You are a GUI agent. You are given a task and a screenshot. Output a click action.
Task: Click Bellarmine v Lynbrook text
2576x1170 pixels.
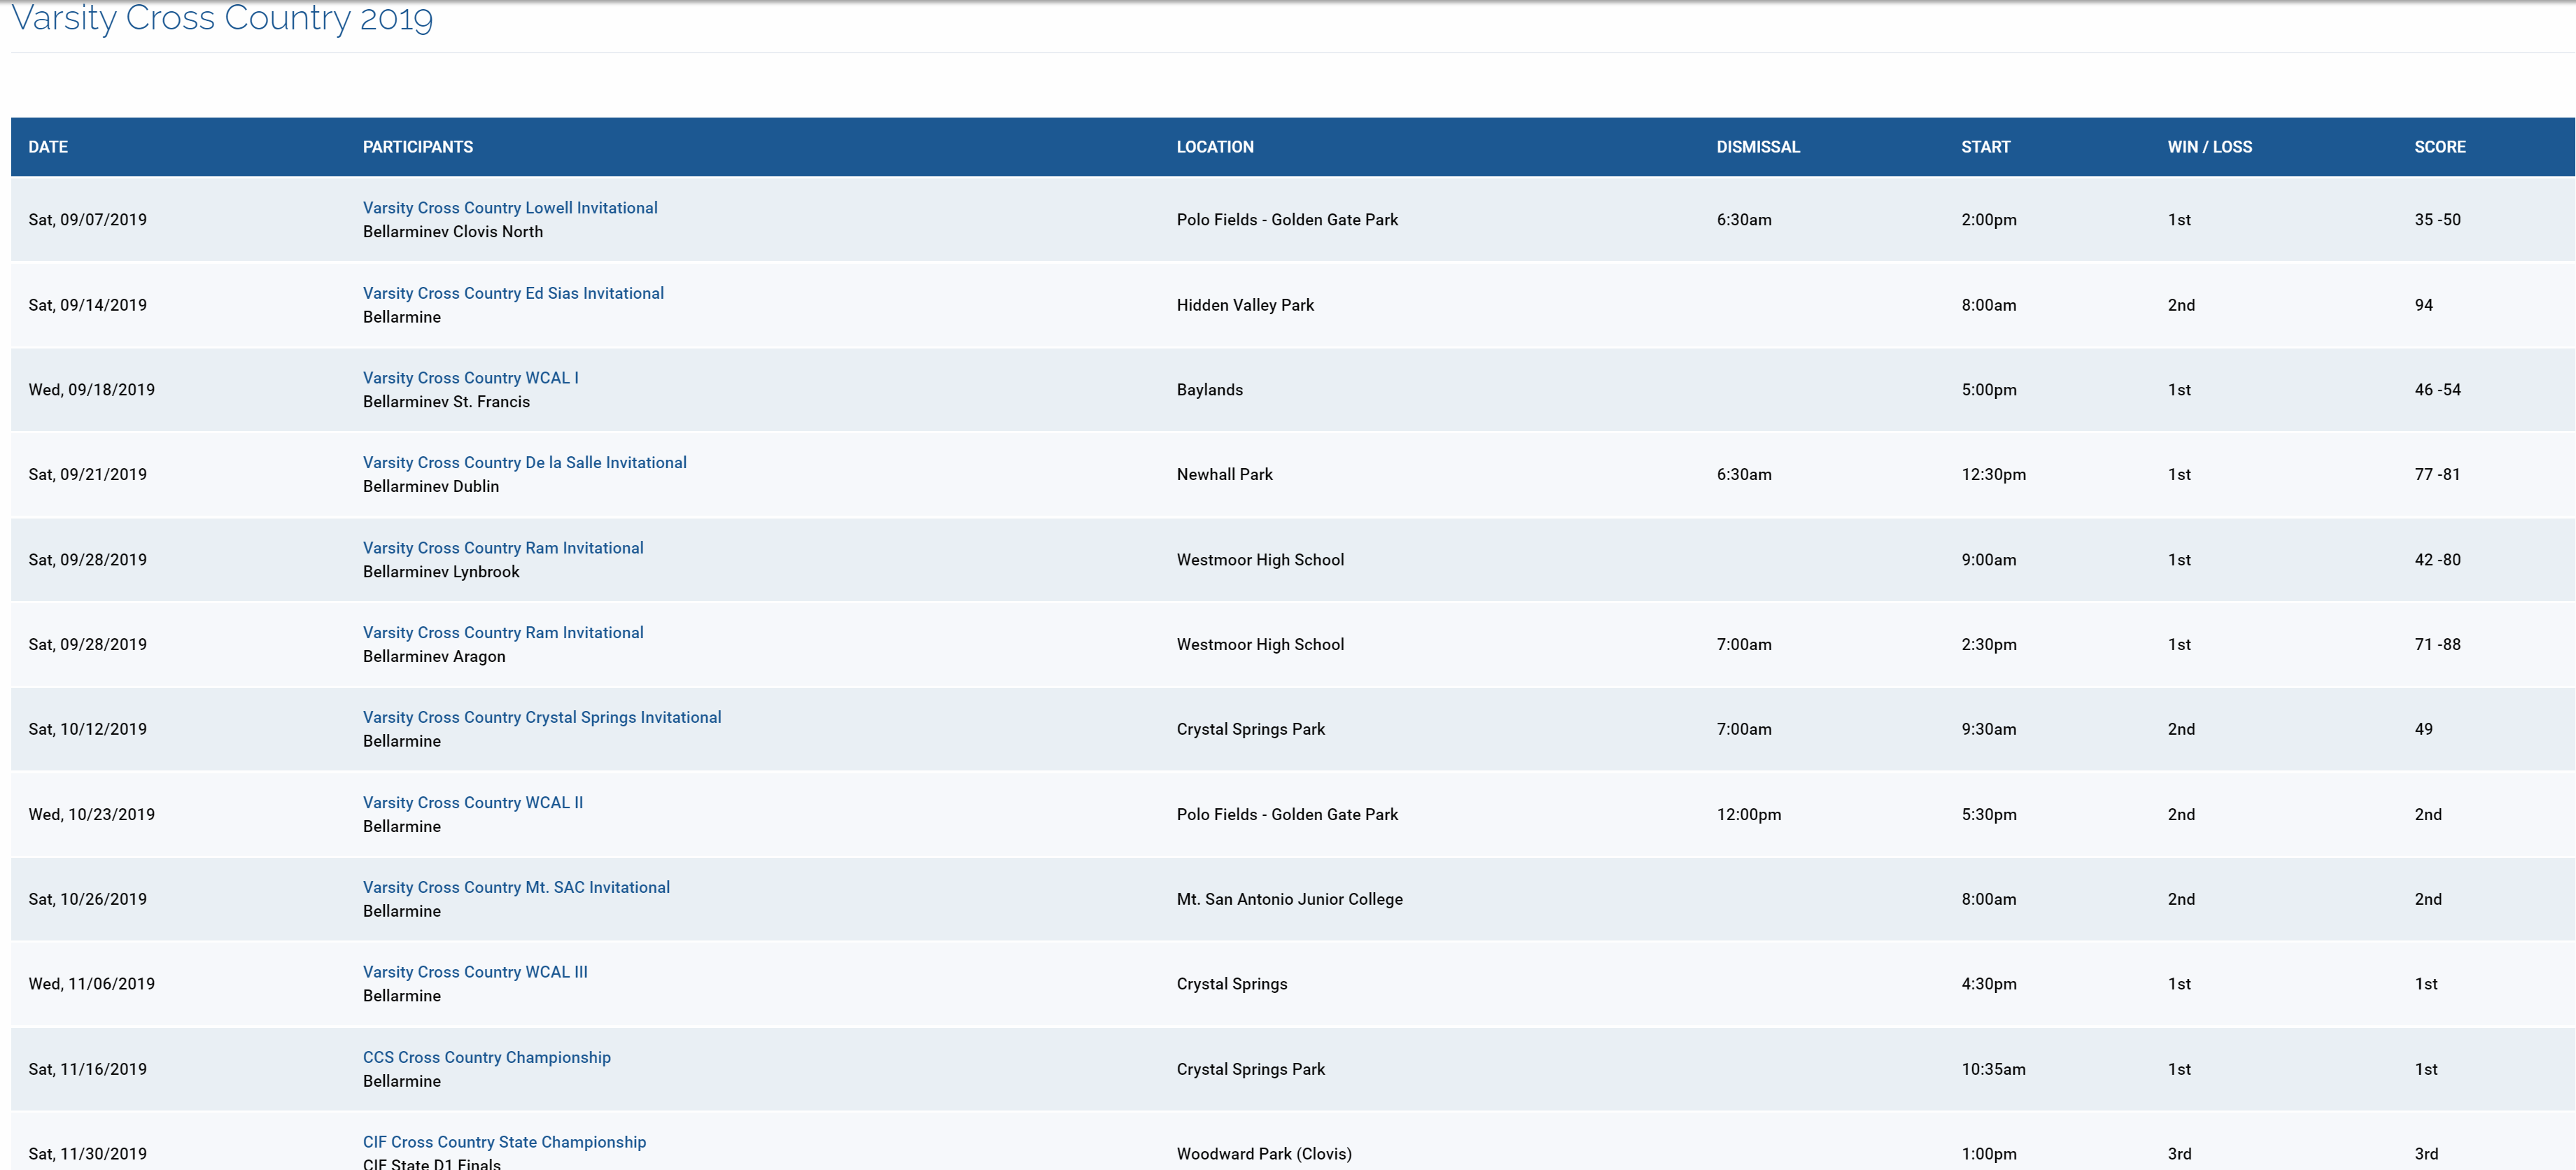tap(441, 572)
